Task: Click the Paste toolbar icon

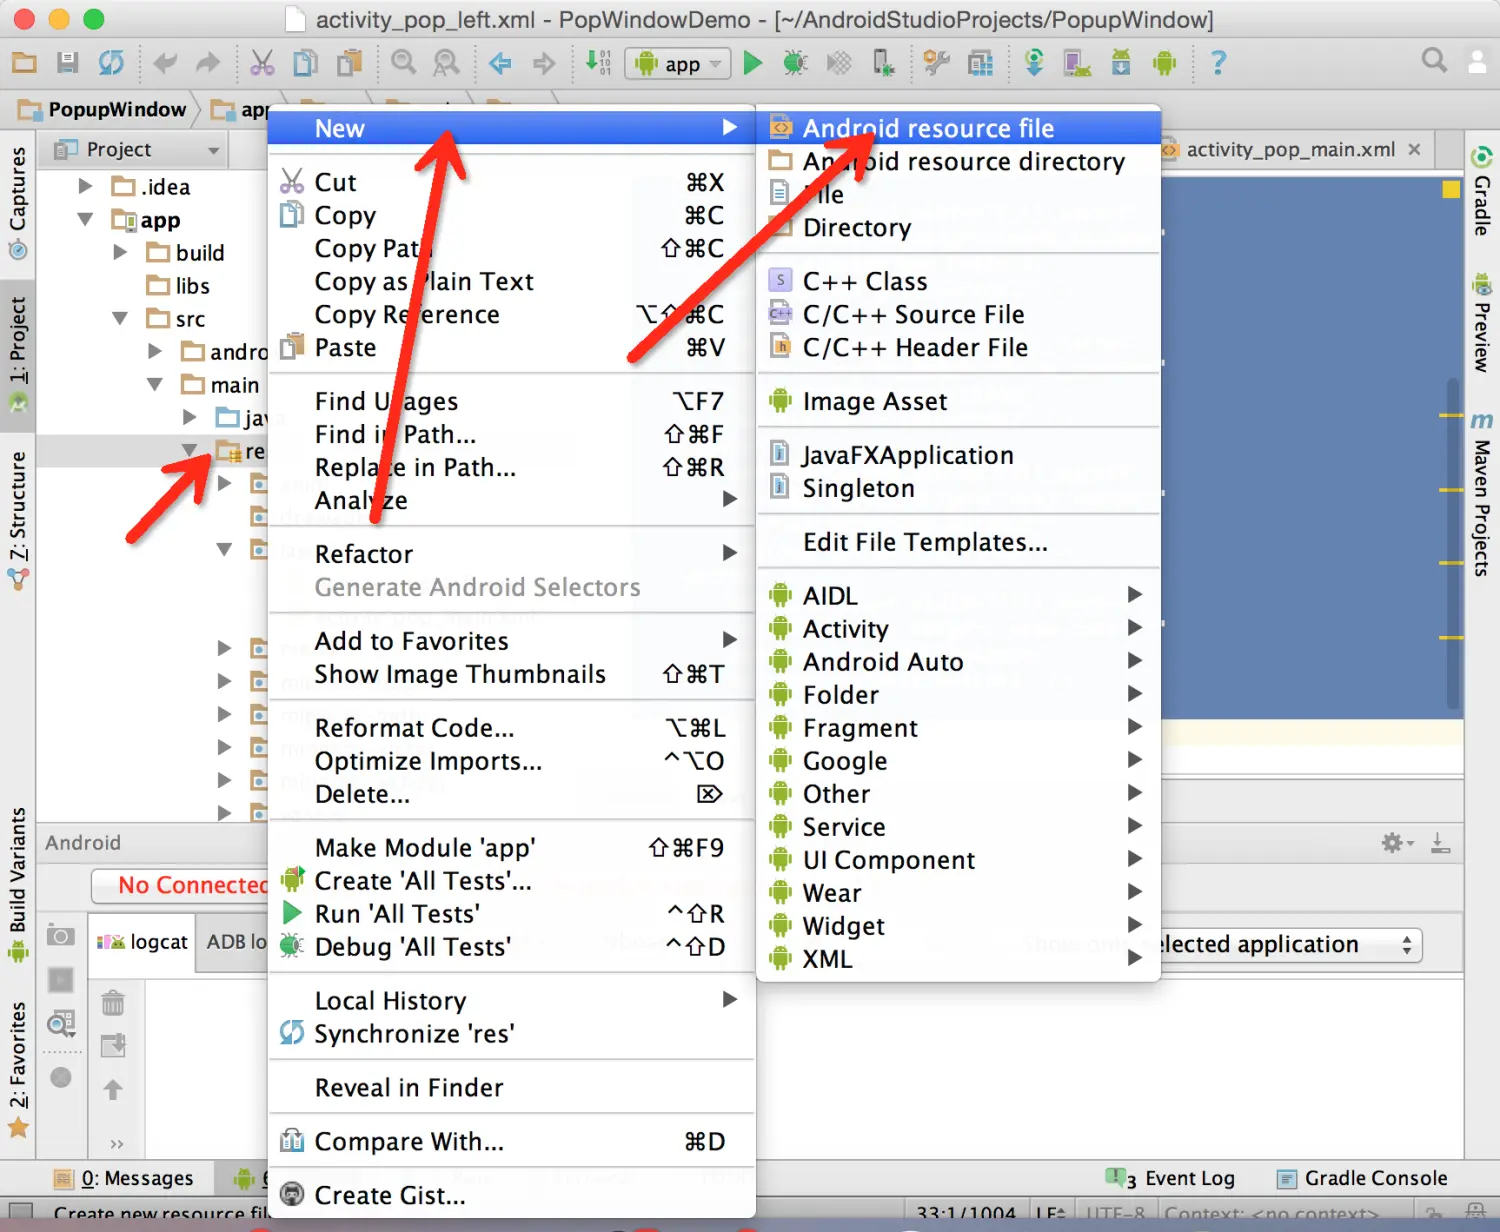Action: click(349, 63)
